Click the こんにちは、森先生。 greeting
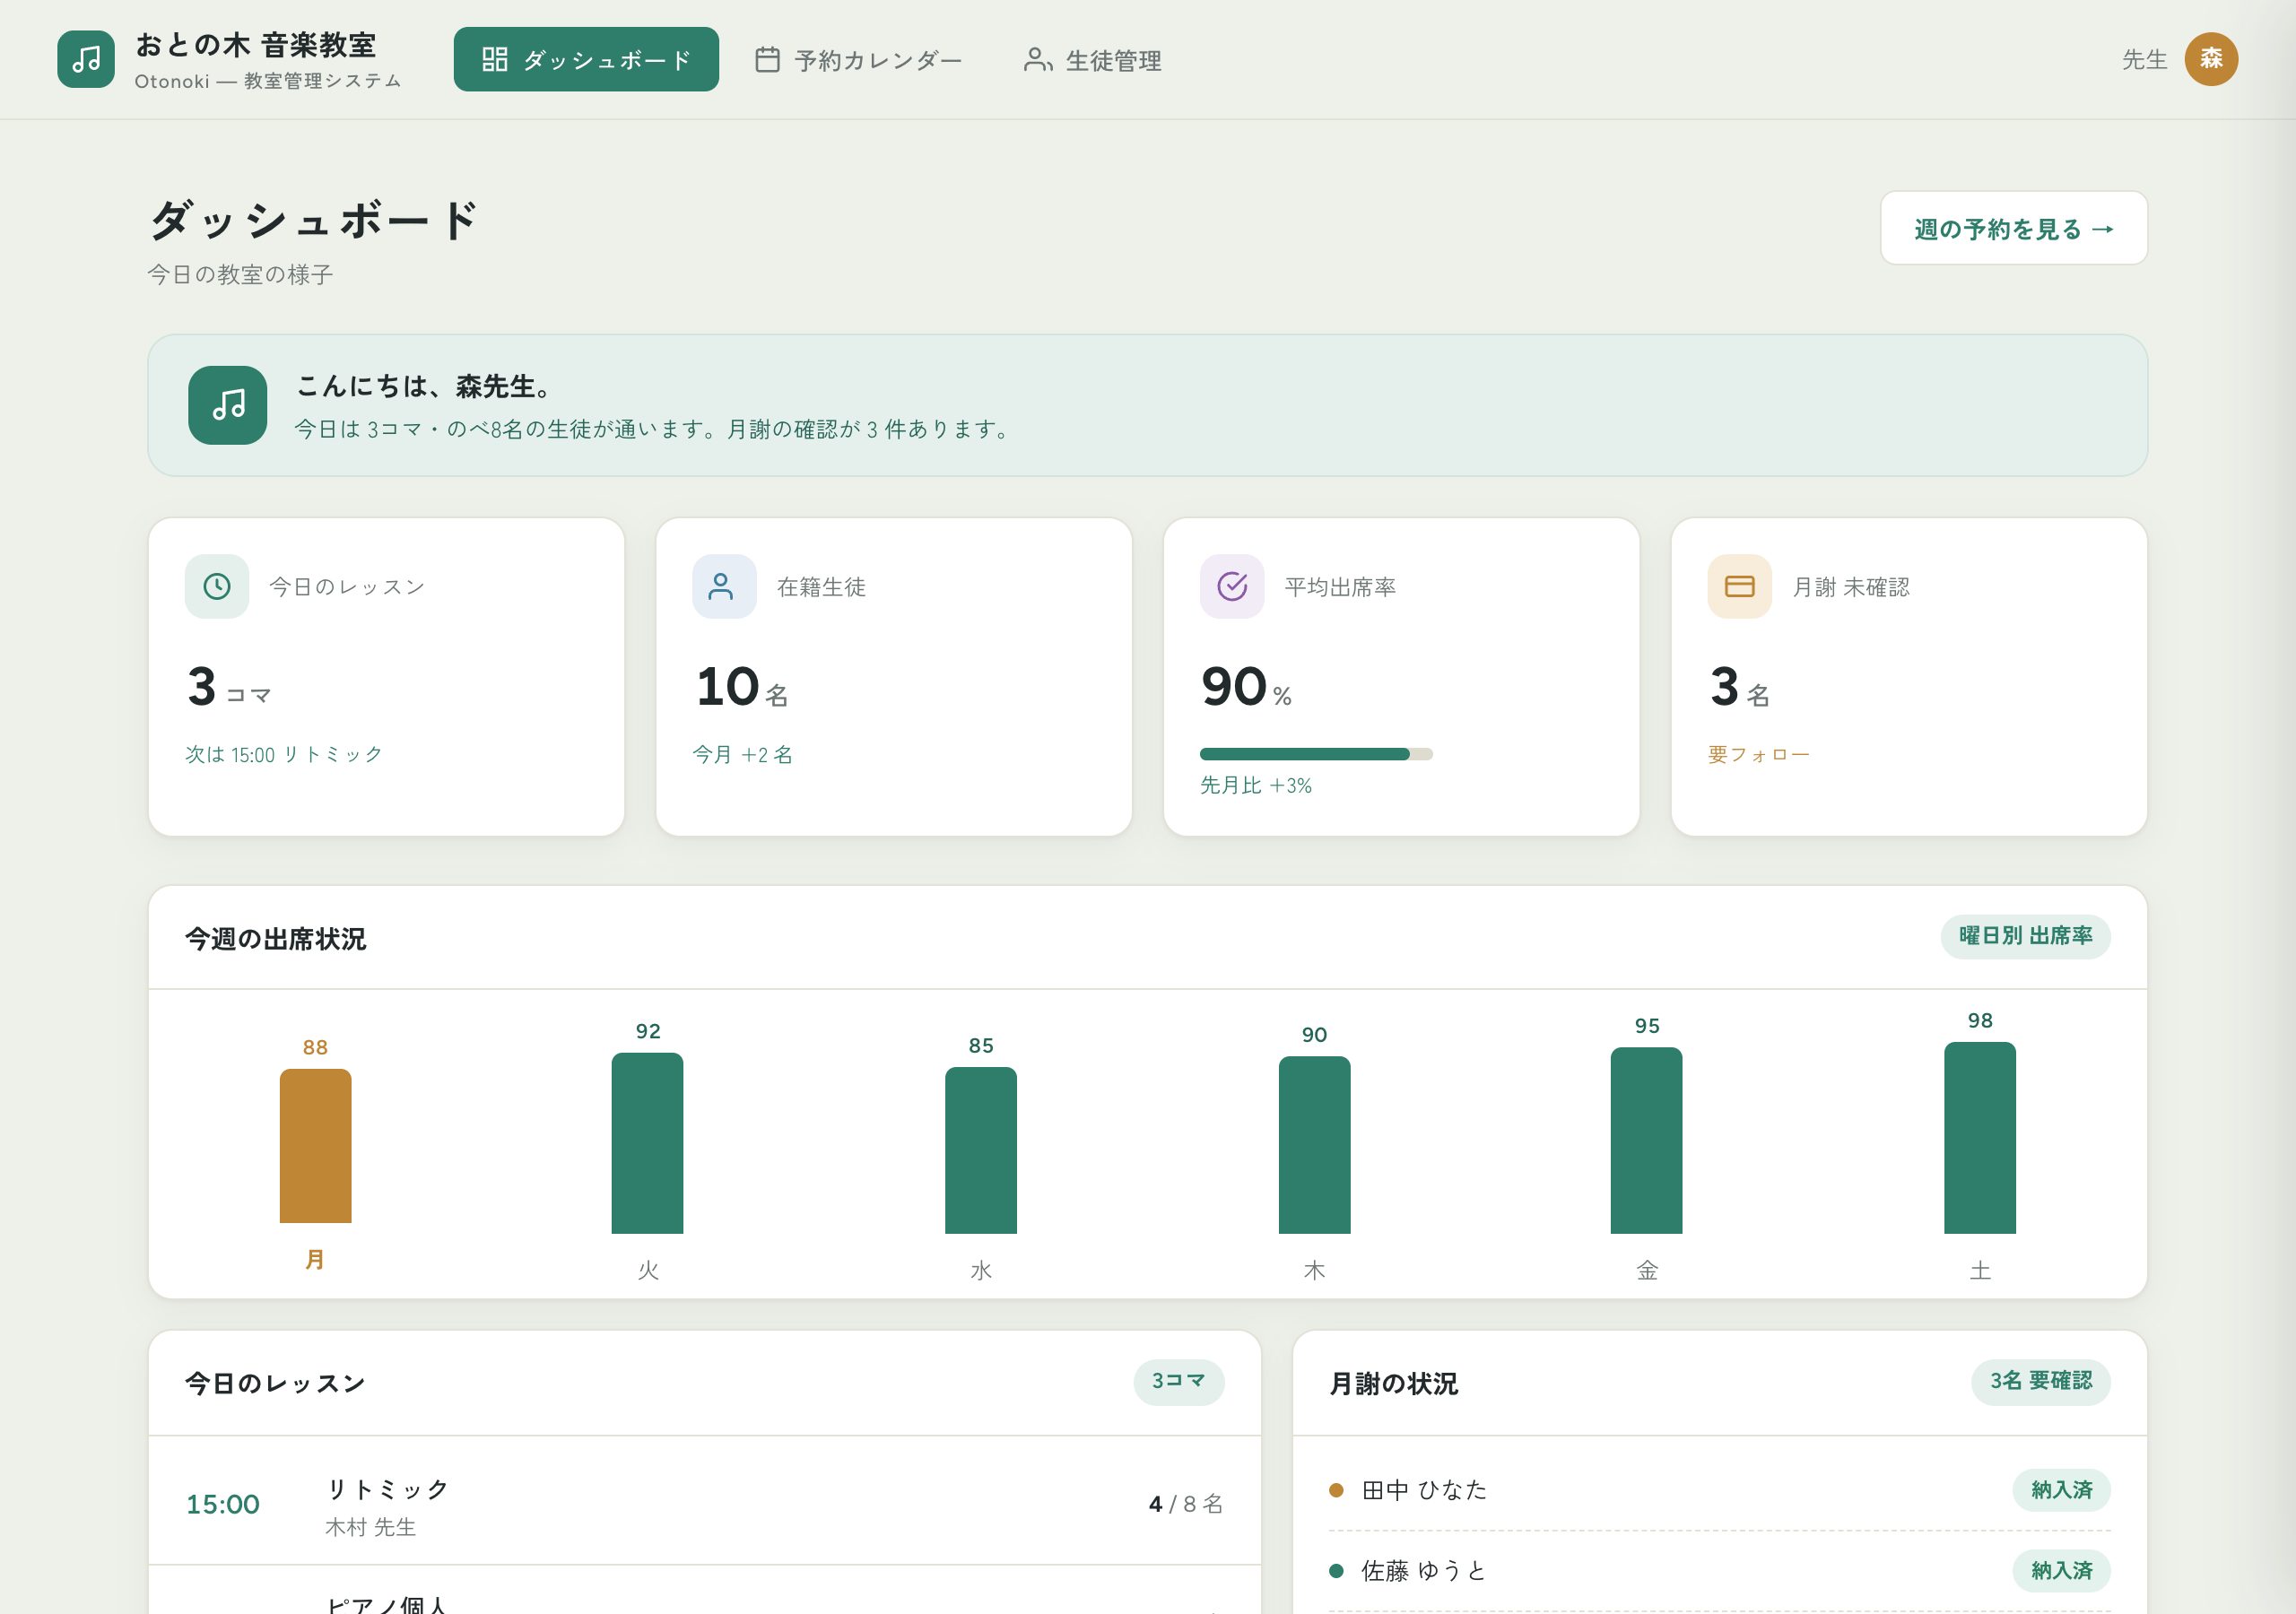This screenshot has height=1614, width=2296. click(426, 386)
